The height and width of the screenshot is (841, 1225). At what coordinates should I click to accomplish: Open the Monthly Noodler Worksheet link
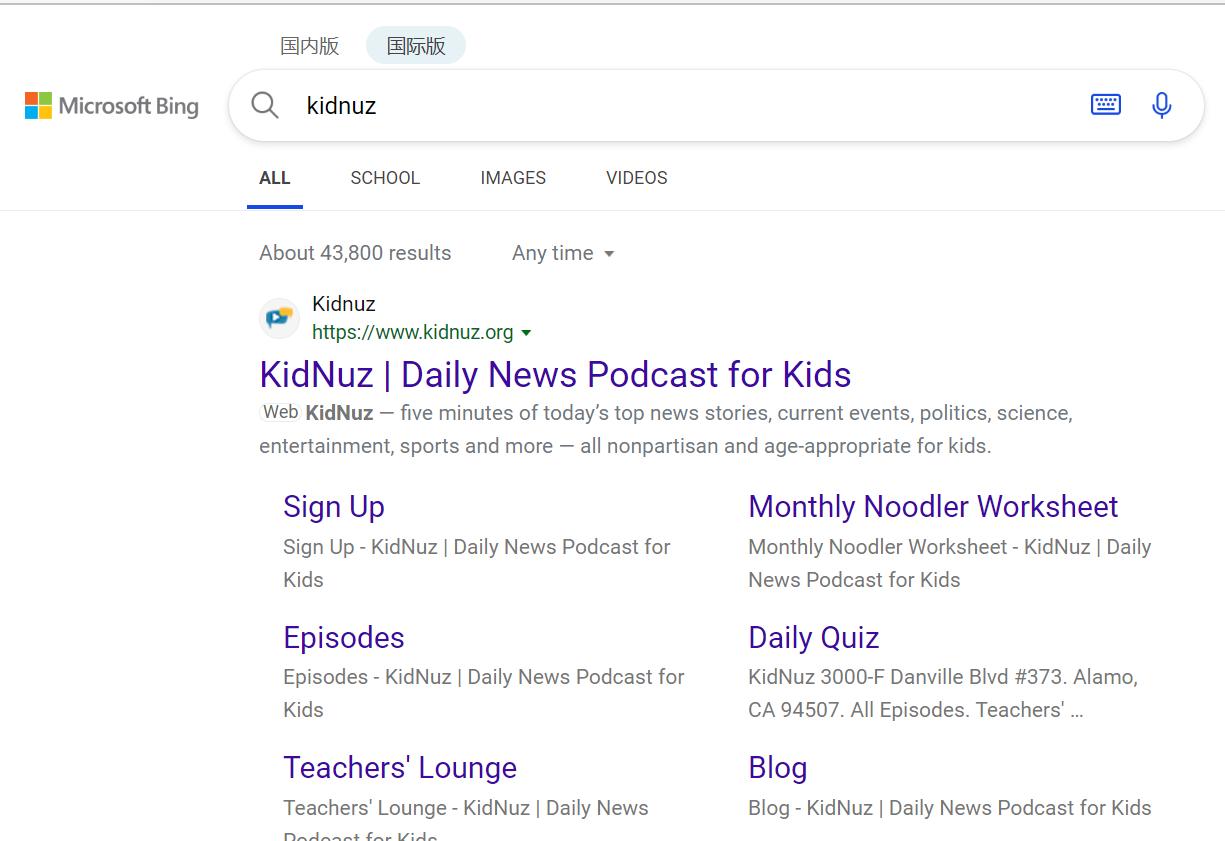point(933,507)
